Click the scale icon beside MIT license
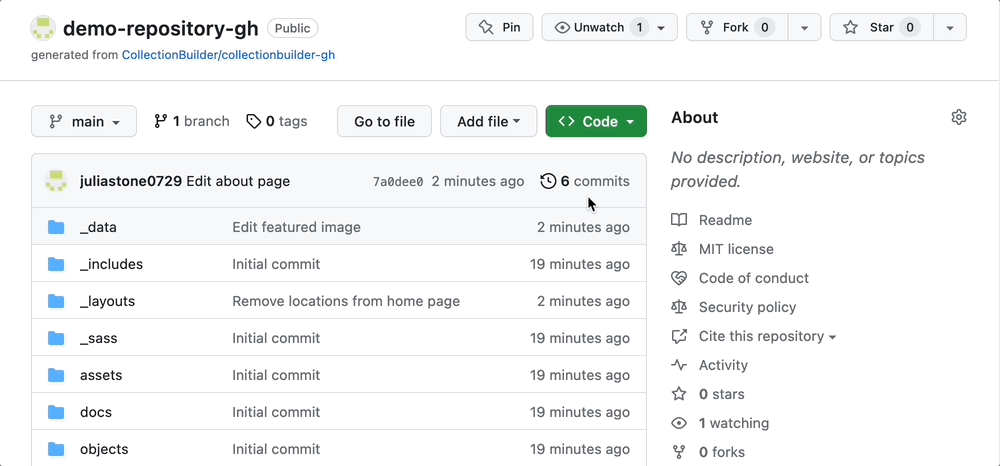The image size is (1000, 466). pos(679,249)
